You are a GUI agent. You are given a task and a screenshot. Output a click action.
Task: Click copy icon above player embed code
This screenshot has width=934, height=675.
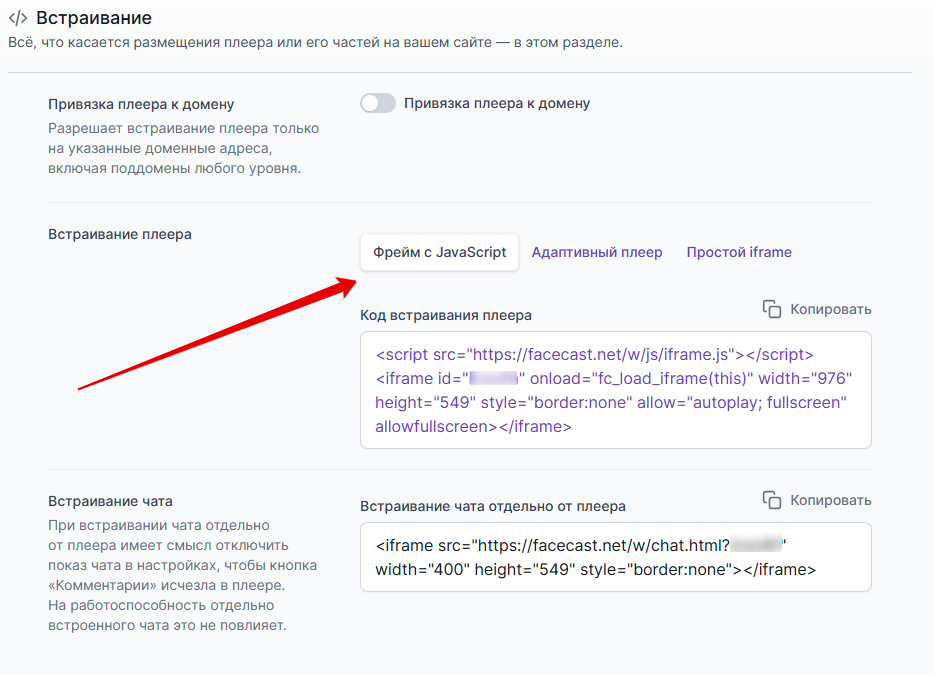(772, 309)
